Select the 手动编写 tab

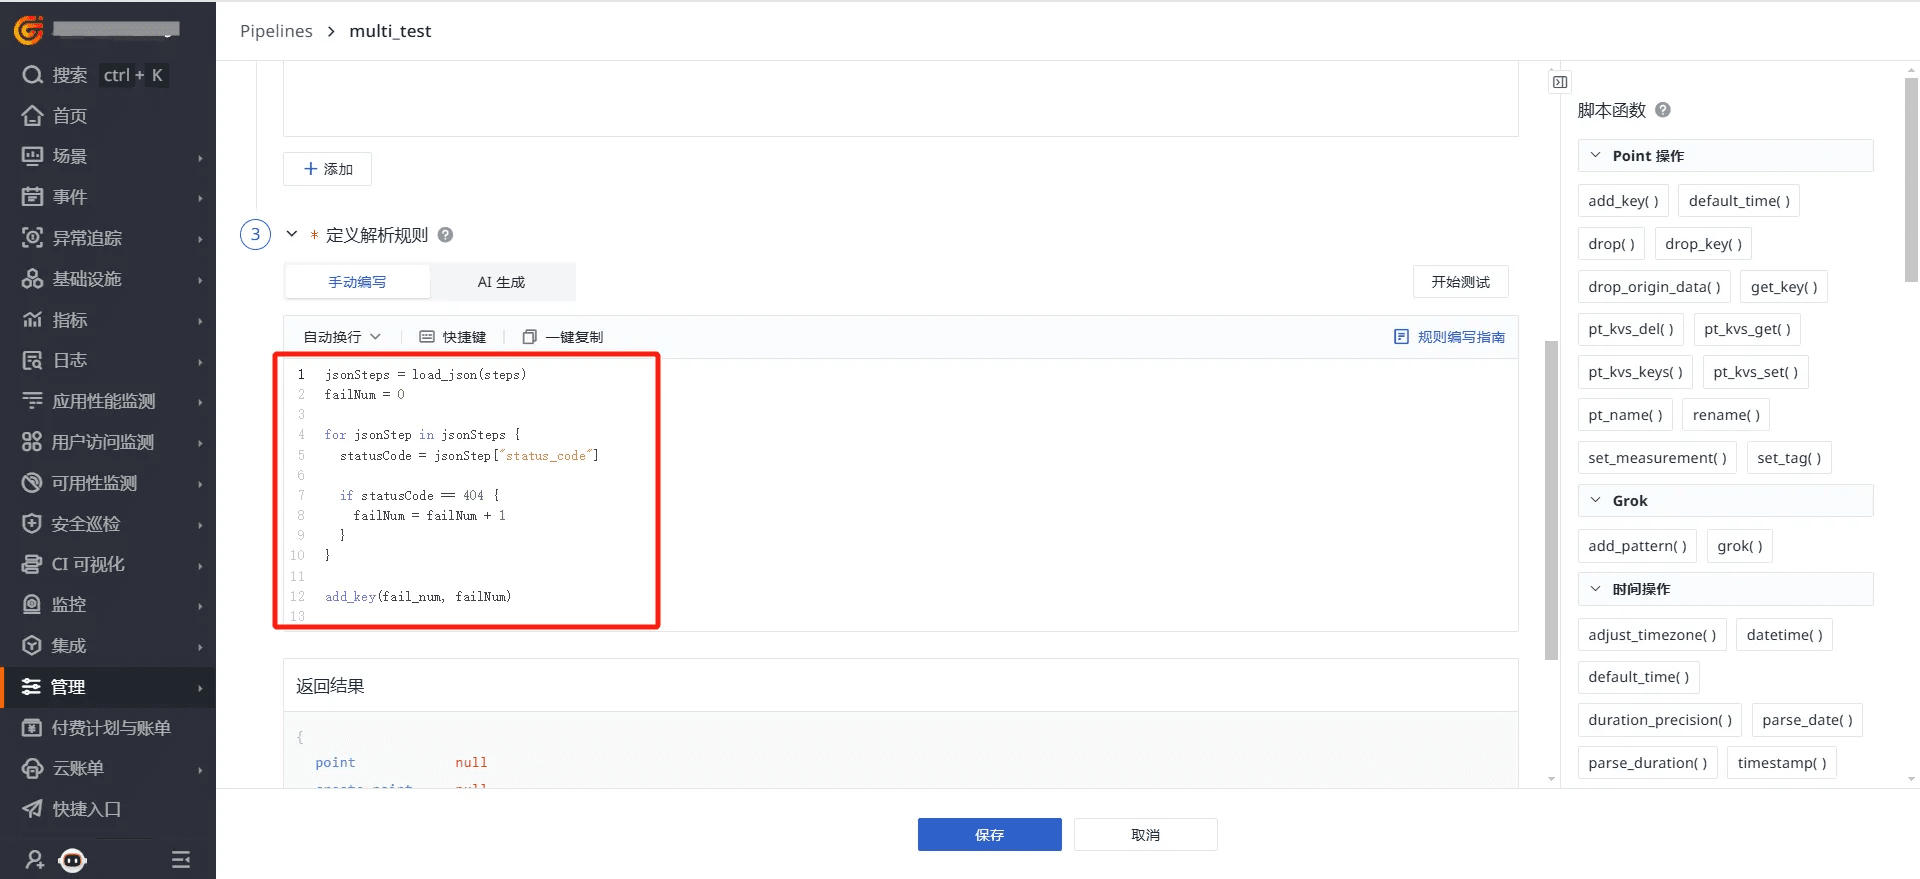(357, 282)
